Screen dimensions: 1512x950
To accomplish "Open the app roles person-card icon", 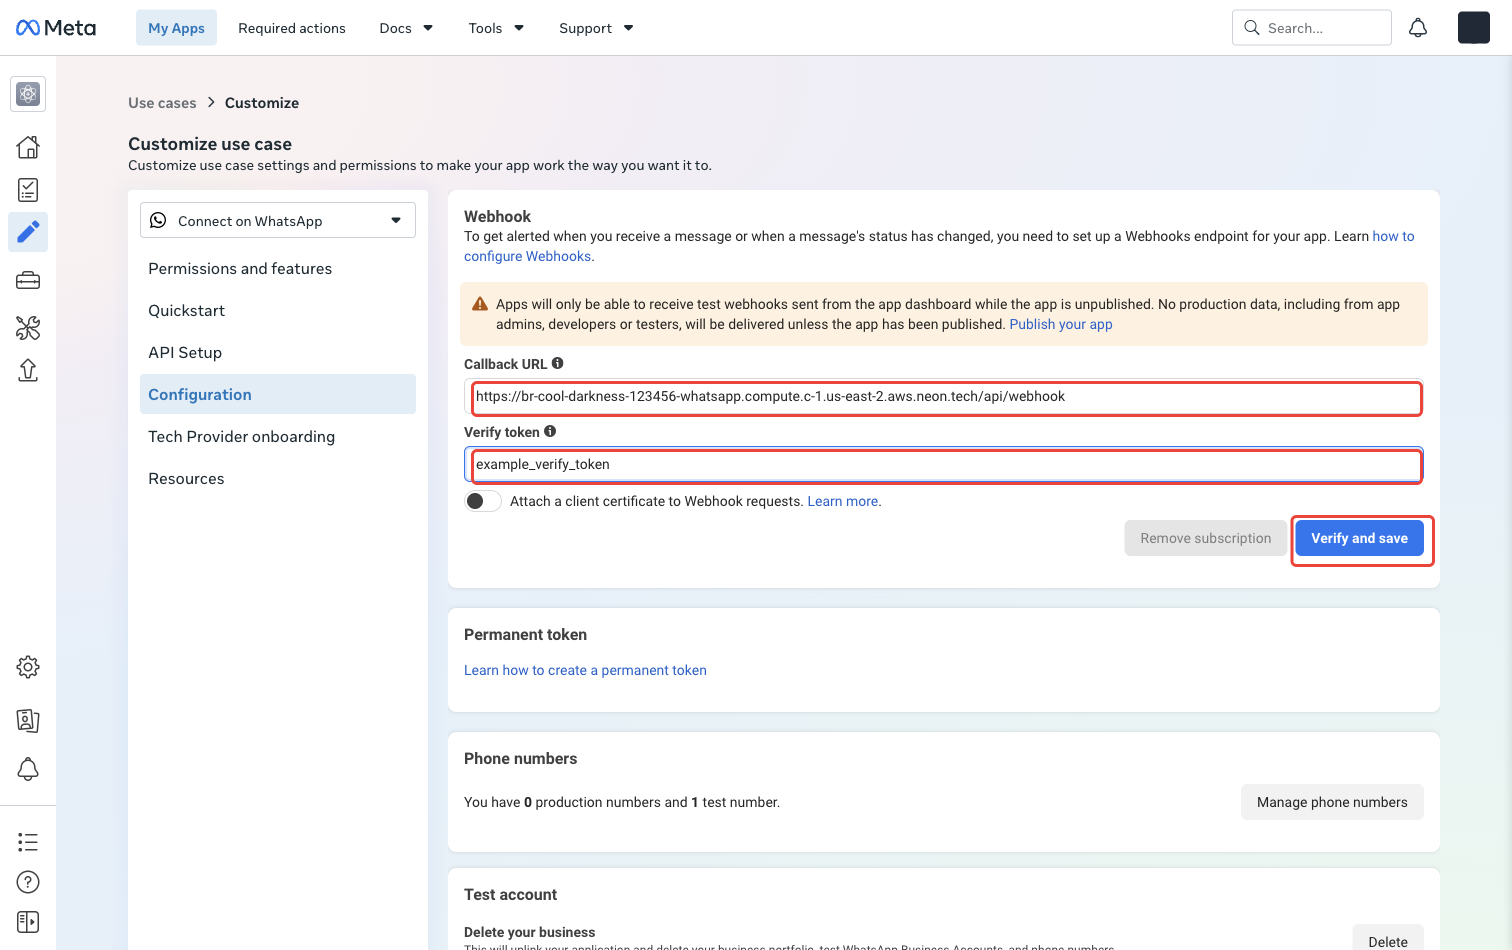I will pyautogui.click(x=28, y=720).
